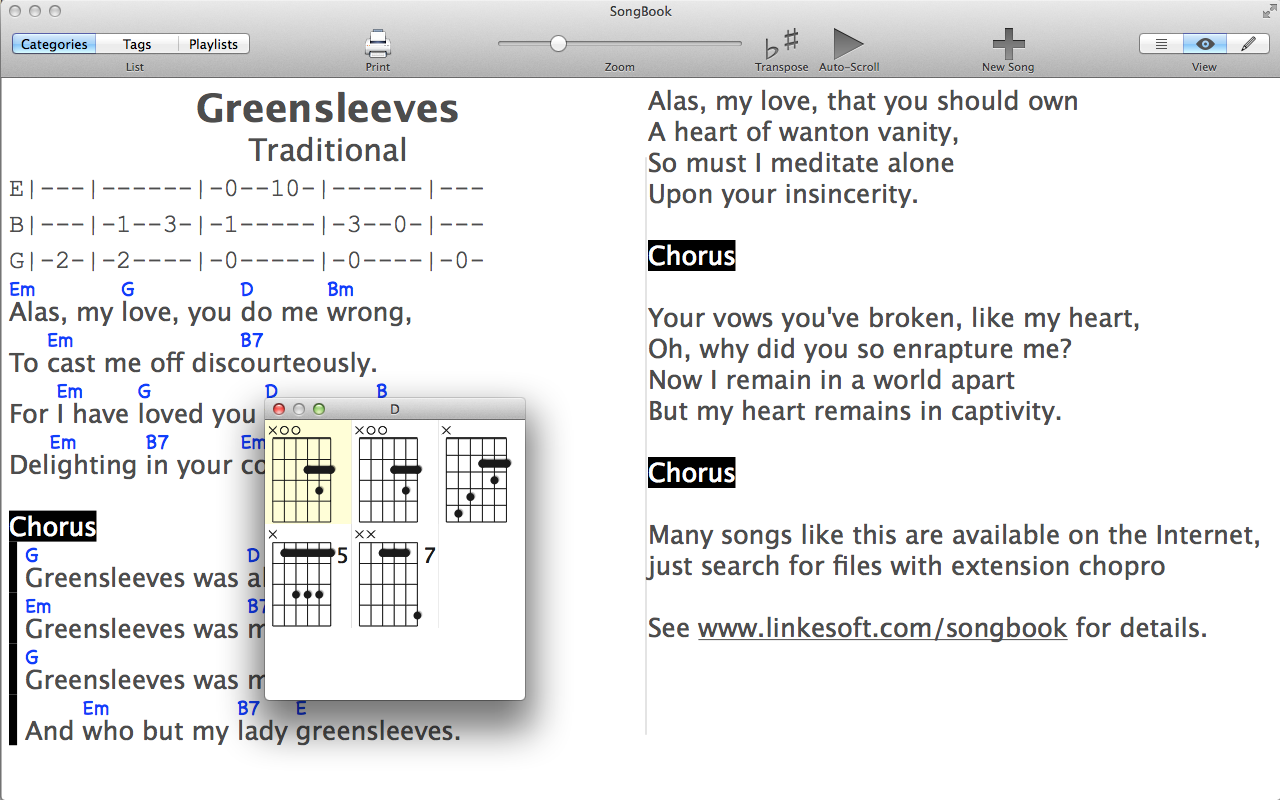Screen dimensions: 1280x800
Task: Open the Playlists list segment
Action: [x=213, y=44]
